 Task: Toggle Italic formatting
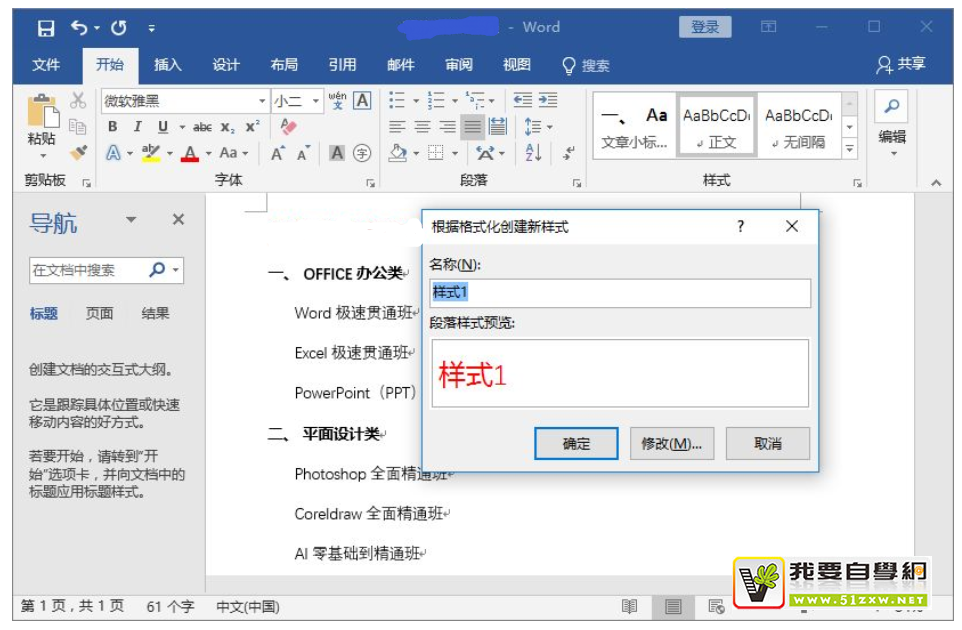click(137, 127)
